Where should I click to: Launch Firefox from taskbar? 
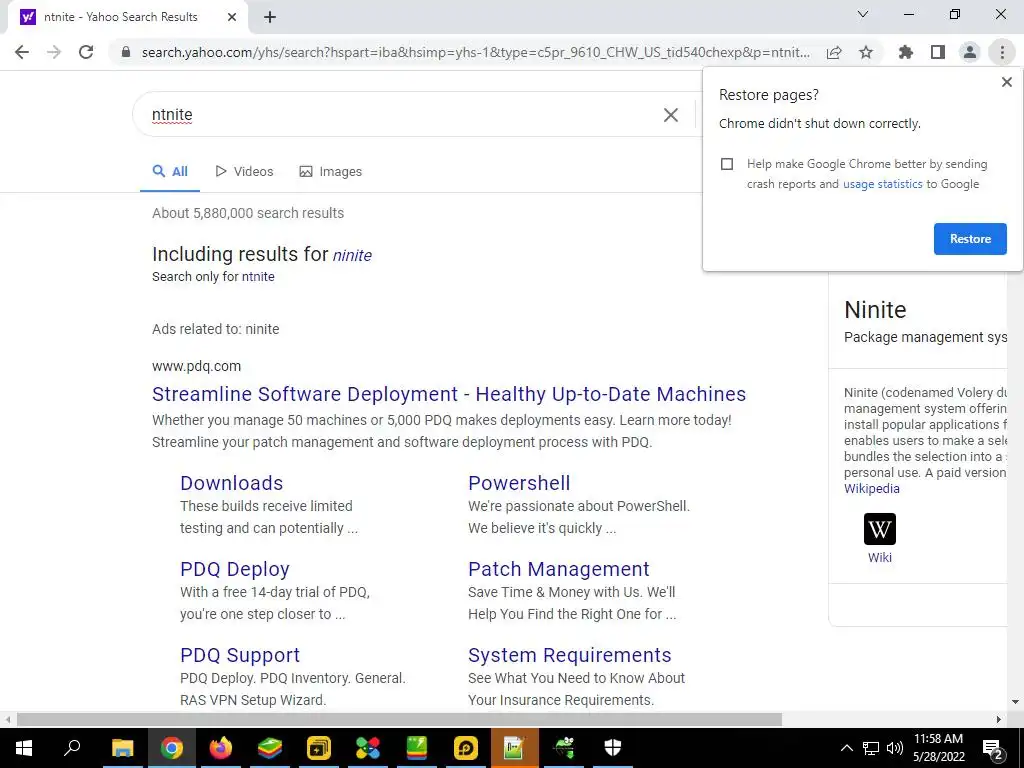point(221,748)
